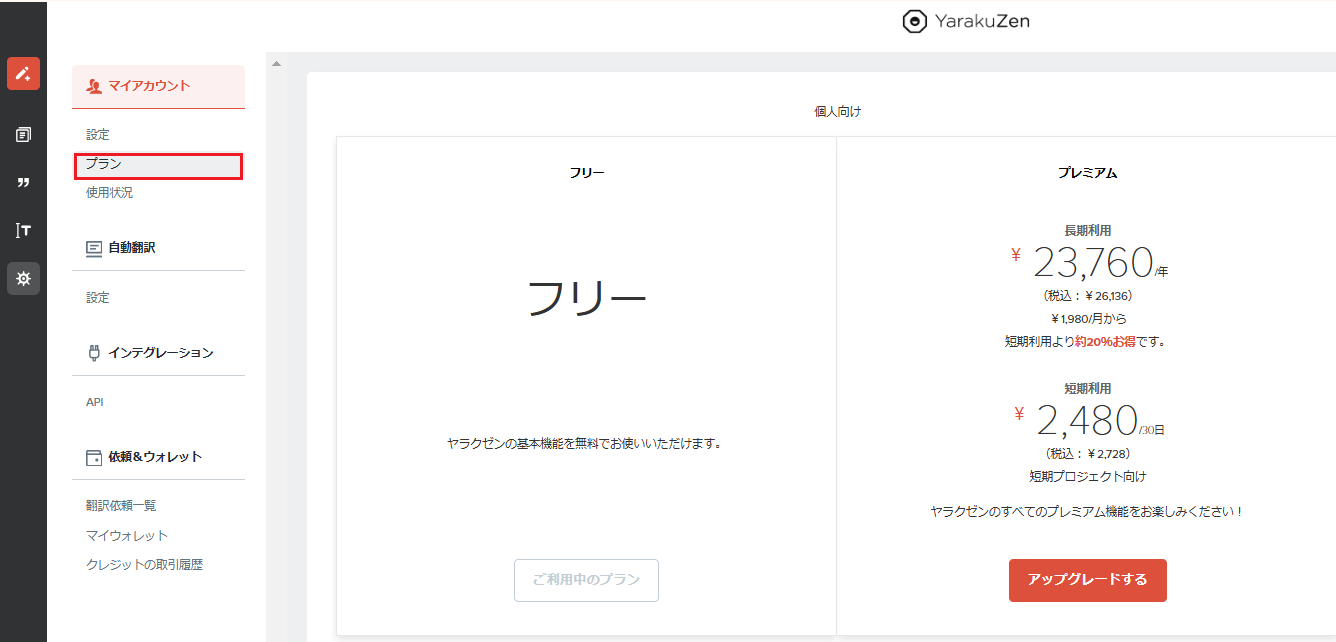Open クレジットの取引履歴 in the sidebar
The width and height of the screenshot is (1336, 642).
pos(144,564)
